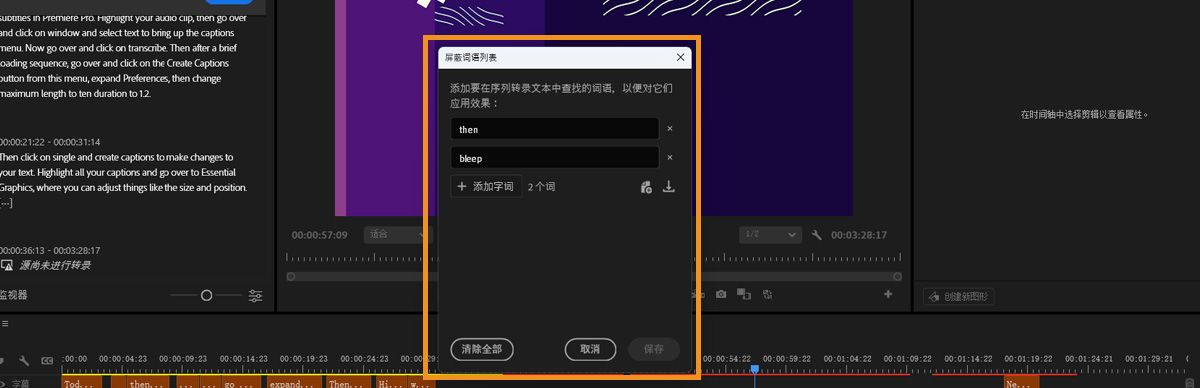Click the 'bleep' word input field
The image size is (1200, 388).
coord(554,158)
